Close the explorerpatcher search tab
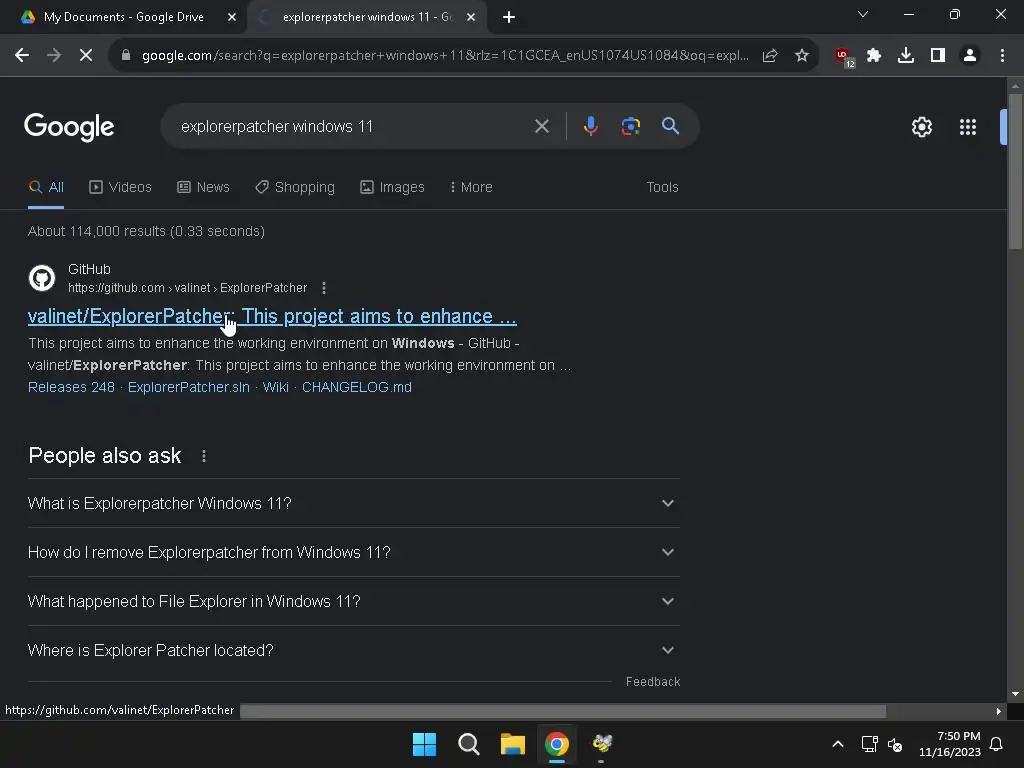This screenshot has height=768, width=1024. pos(471,17)
